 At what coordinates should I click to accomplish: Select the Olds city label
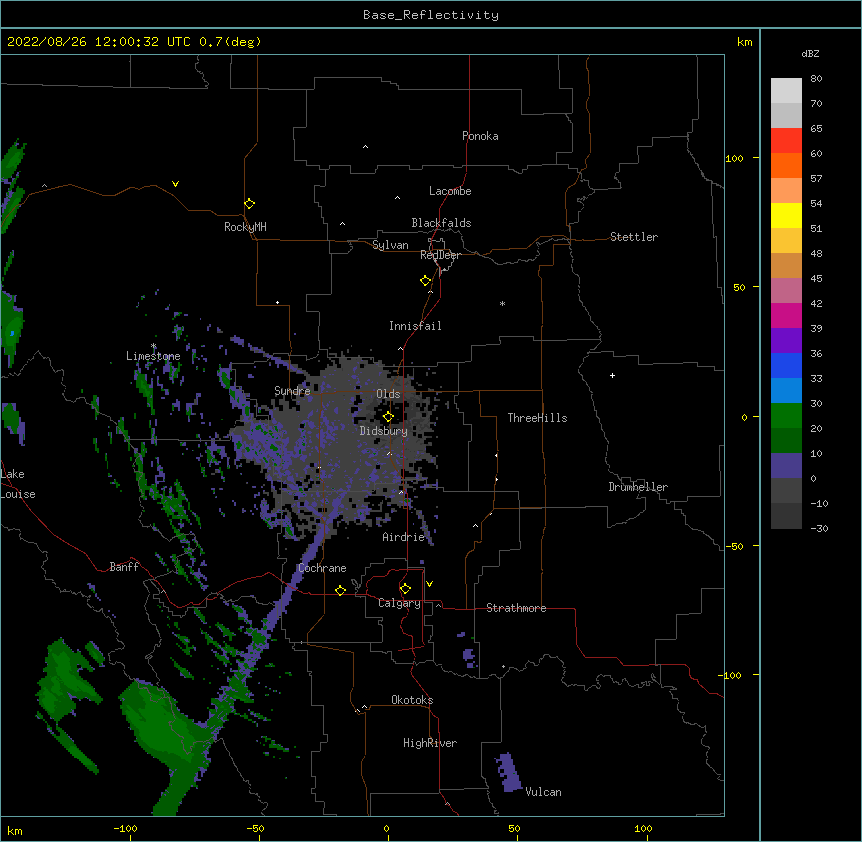(388, 394)
